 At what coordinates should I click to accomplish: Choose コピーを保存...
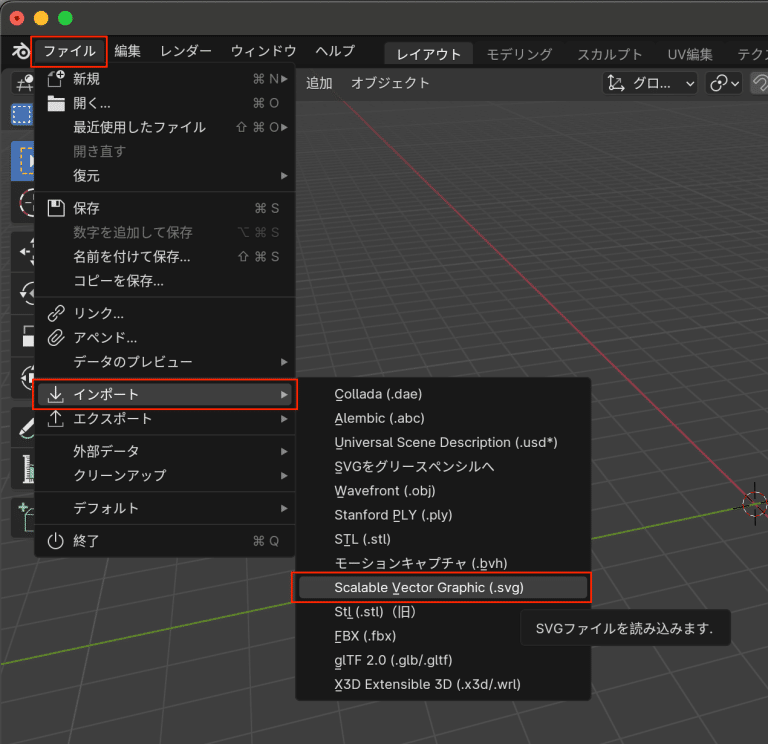[x=165, y=281]
